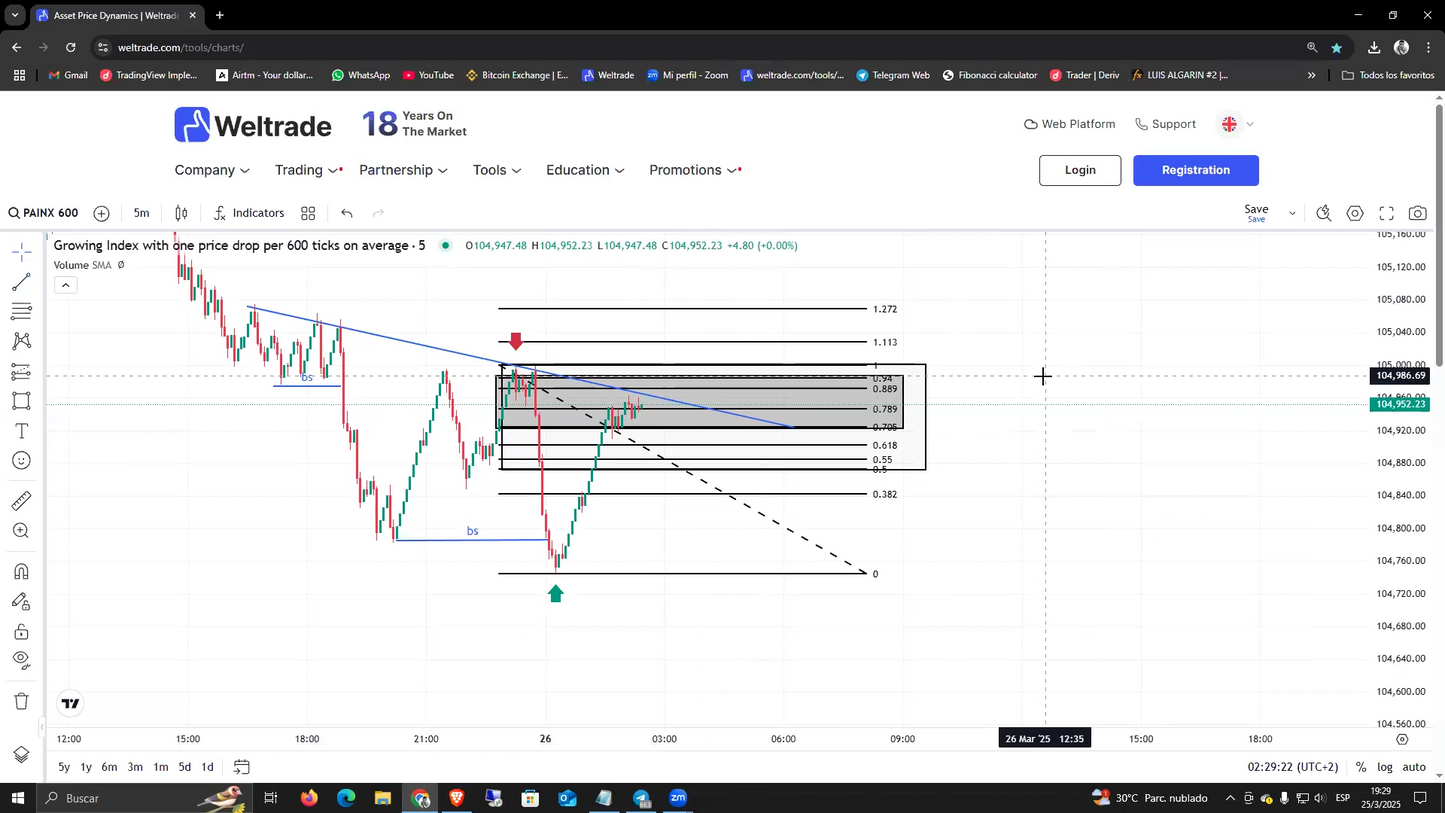
Task: Hide all drawings with the eye icon
Action: pos(22,660)
